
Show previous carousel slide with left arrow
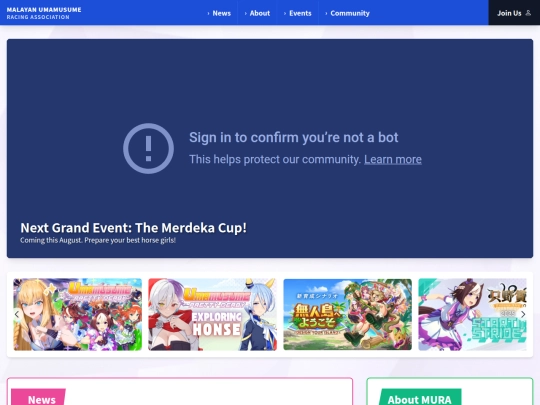click(17, 314)
